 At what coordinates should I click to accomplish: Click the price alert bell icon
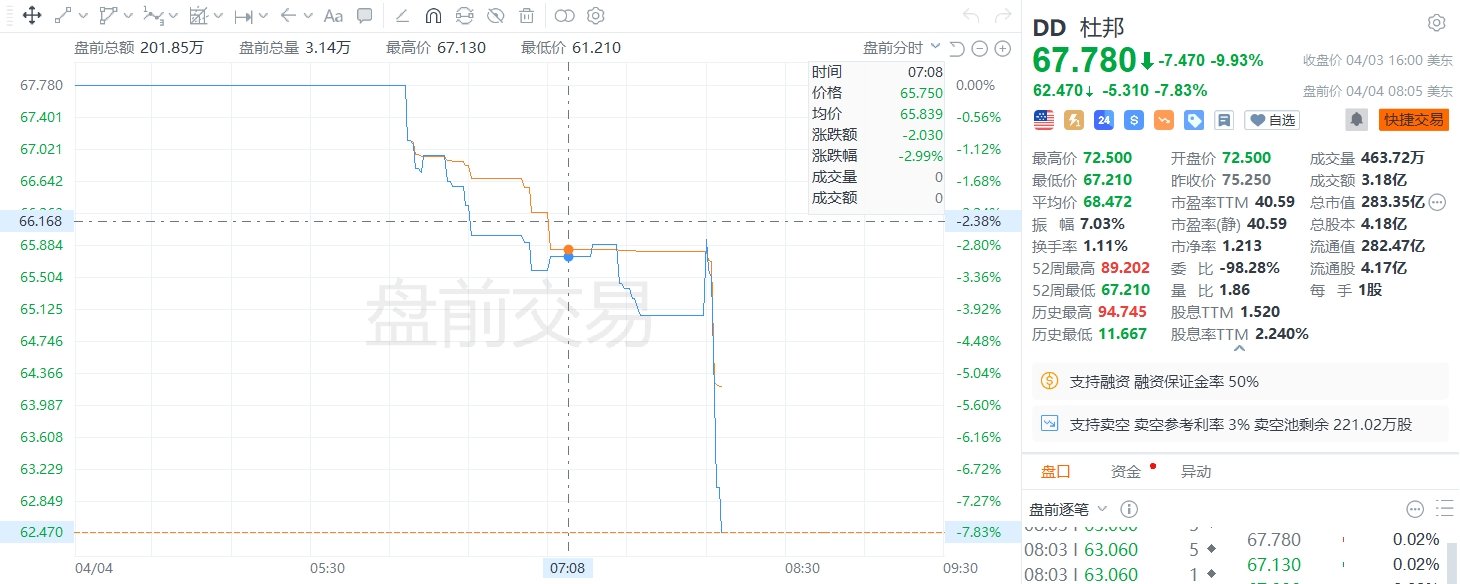1357,120
